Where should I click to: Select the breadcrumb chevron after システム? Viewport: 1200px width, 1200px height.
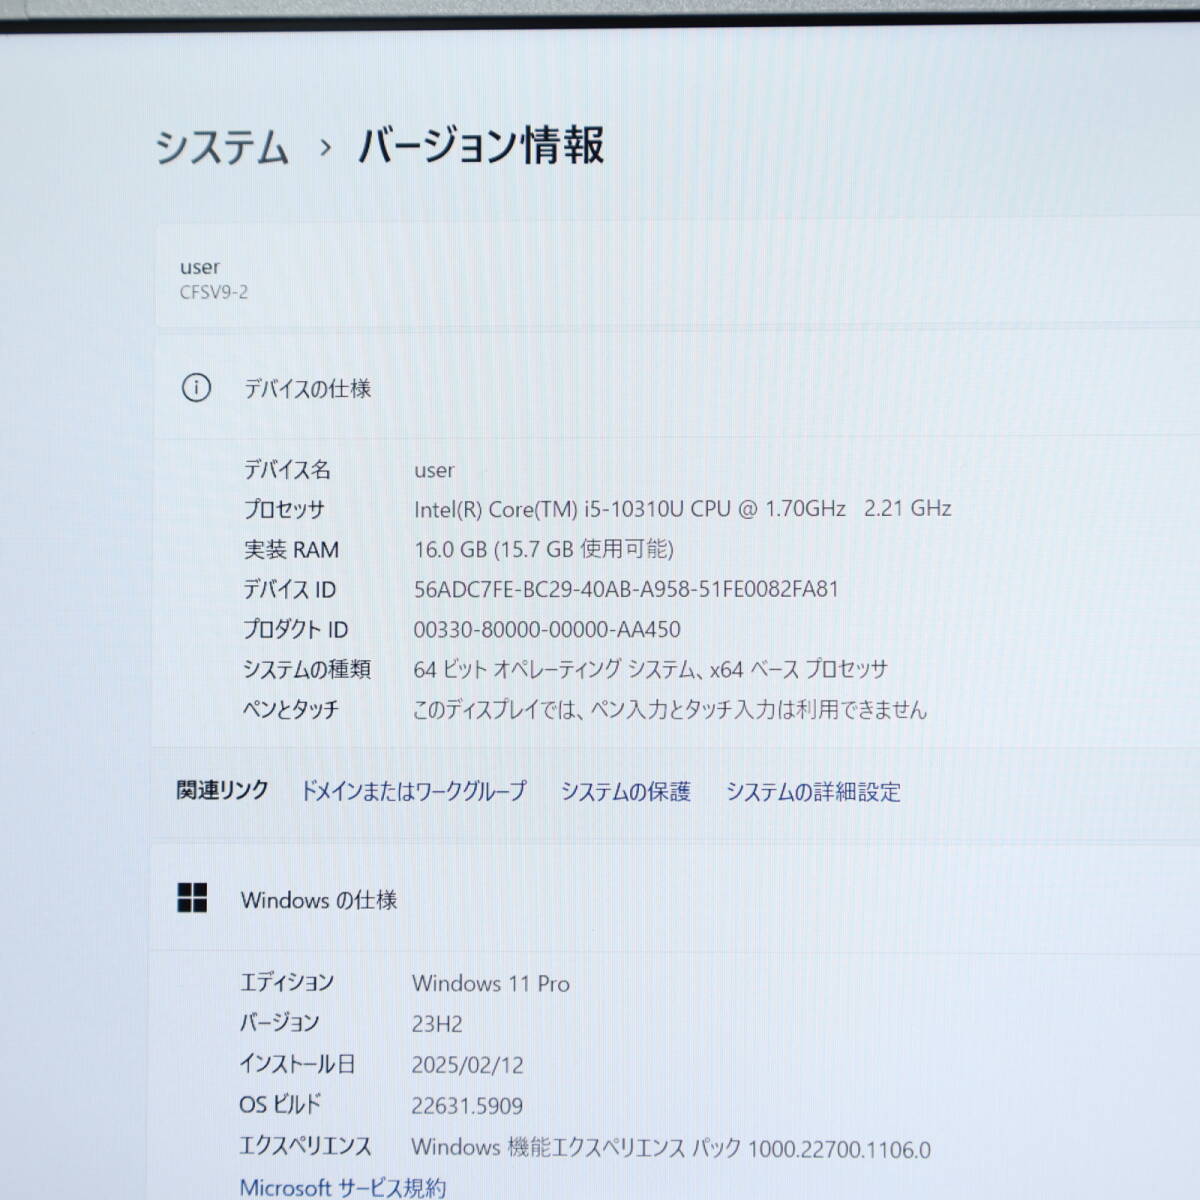[x=324, y=148]
